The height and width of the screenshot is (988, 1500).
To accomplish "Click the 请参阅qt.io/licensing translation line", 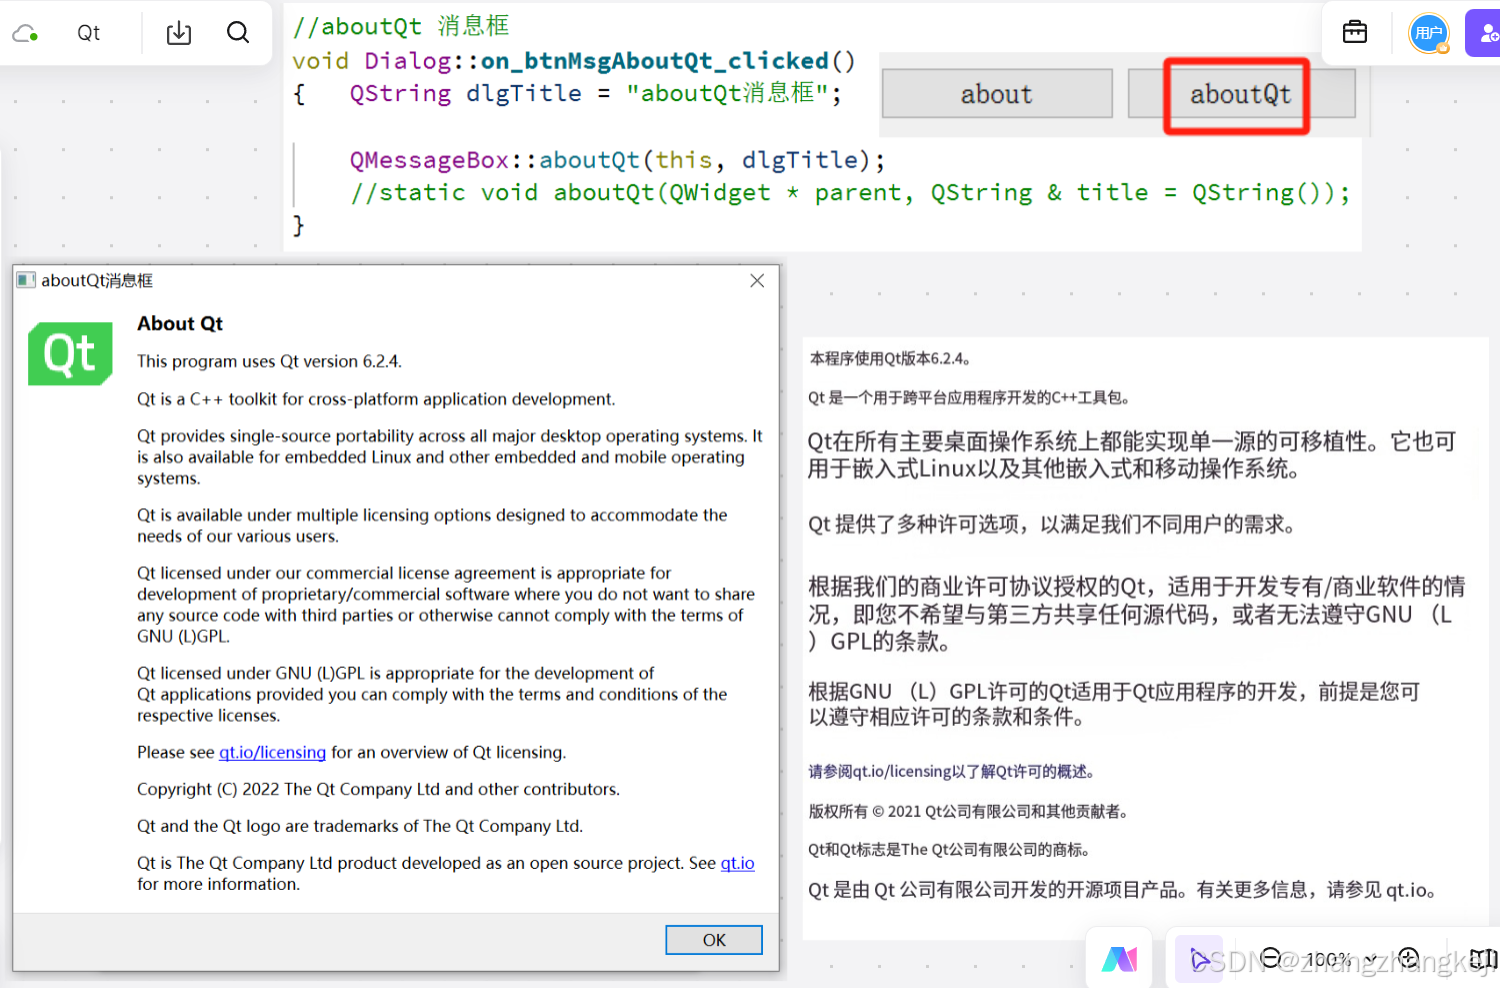I will click(x=954, y=771).
